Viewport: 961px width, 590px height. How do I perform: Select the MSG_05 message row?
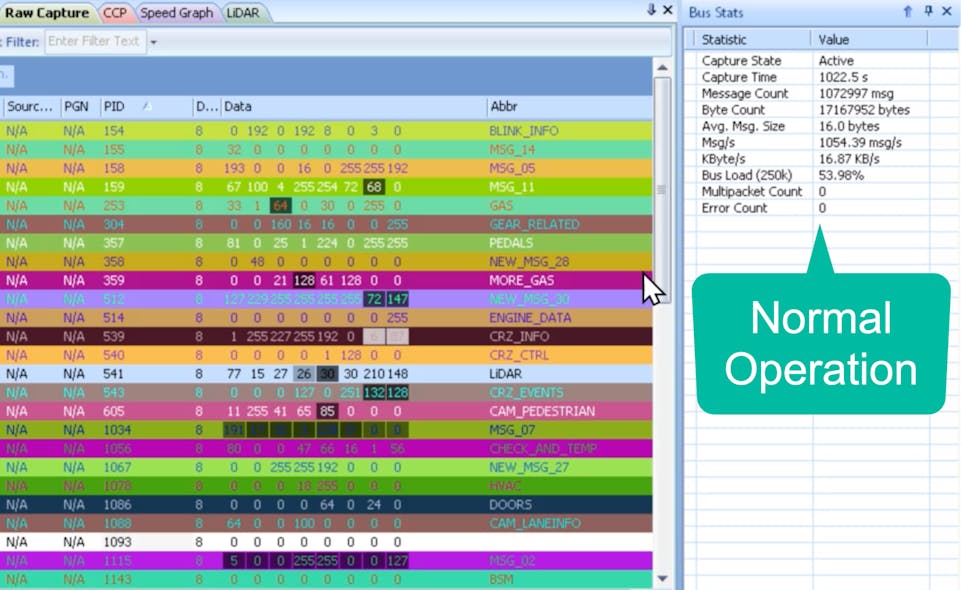tap(326, 168)
